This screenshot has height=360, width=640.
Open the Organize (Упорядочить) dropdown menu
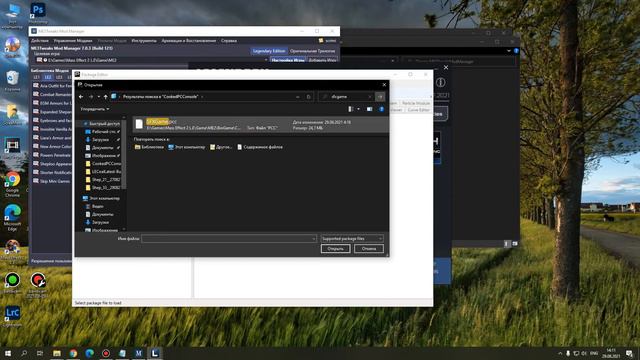(95, 109)
